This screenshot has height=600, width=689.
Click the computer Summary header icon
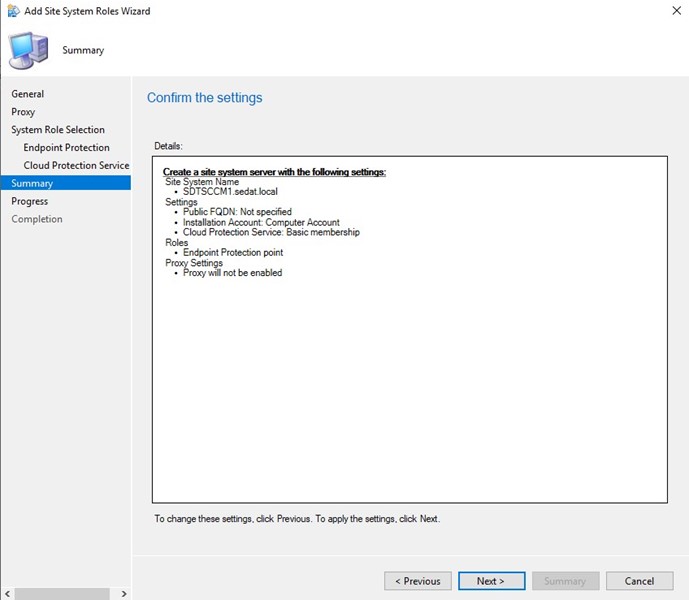tap(28, 50)
